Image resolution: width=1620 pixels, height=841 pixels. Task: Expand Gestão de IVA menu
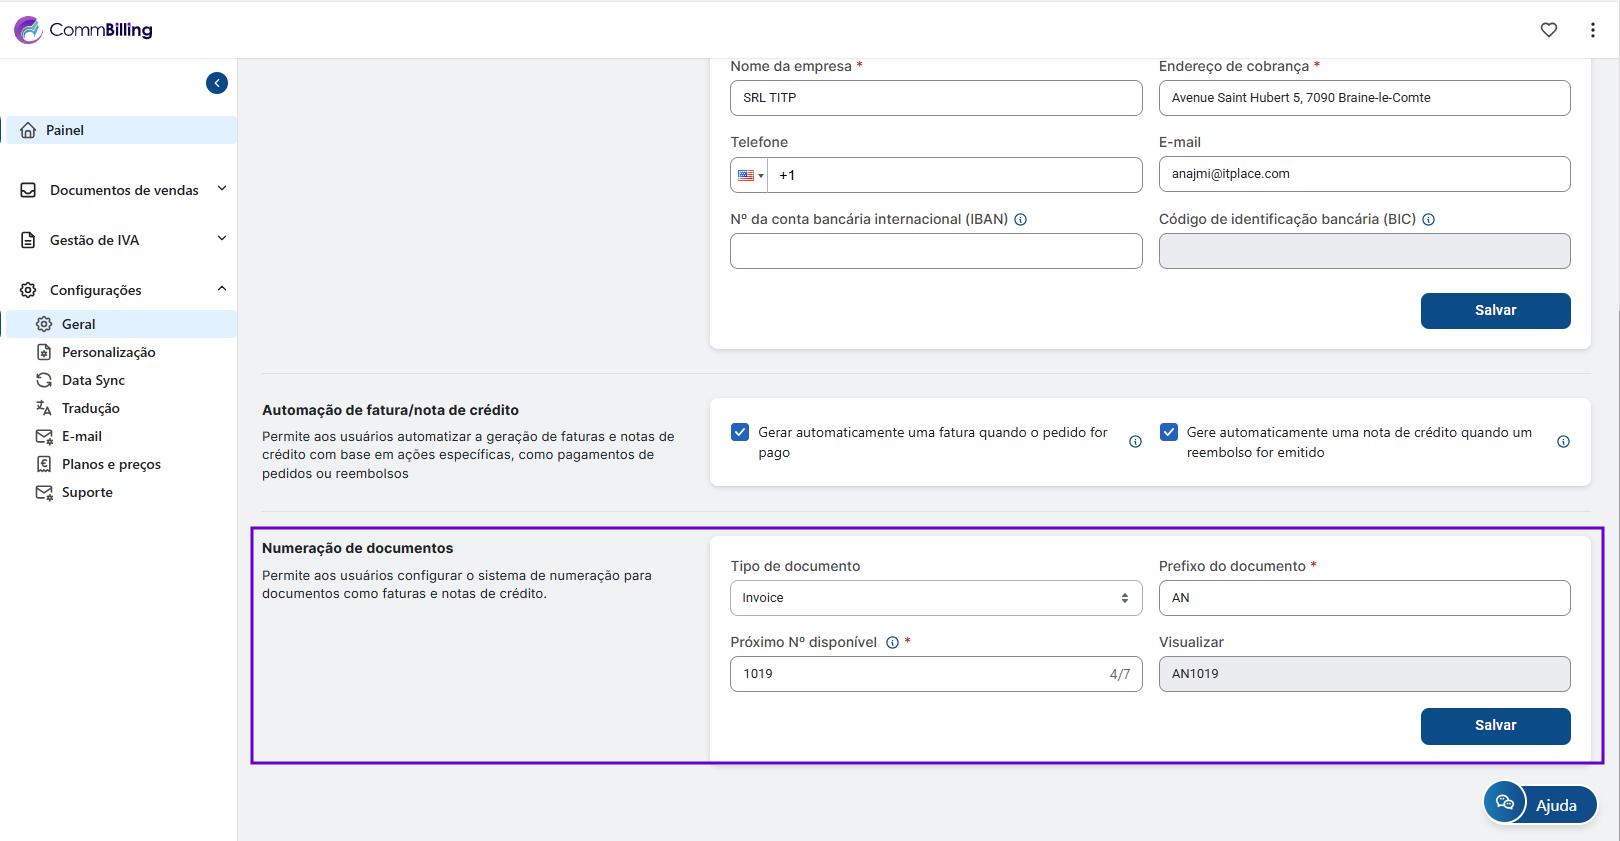coord(124,240)
